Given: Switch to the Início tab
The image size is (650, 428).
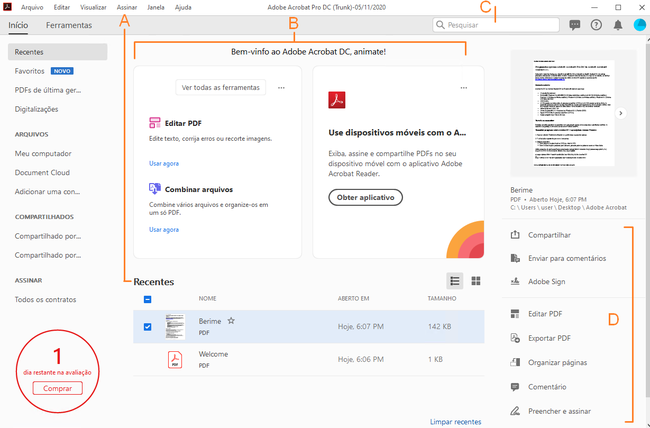Looking at the screenshot, I should point(18,25).
